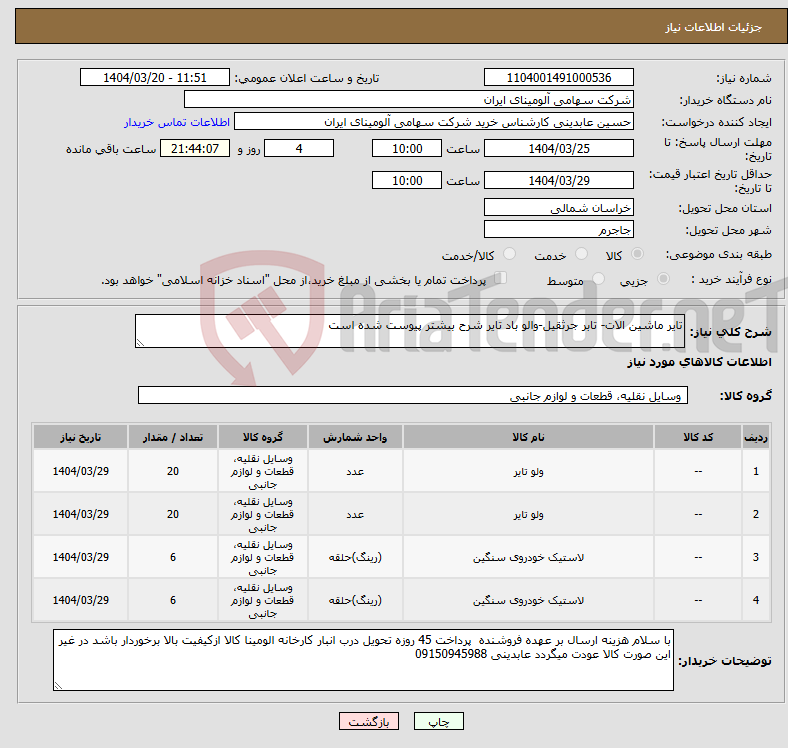Click quantity 20 in row 2
Screen dimensions: 788x748
173,514
